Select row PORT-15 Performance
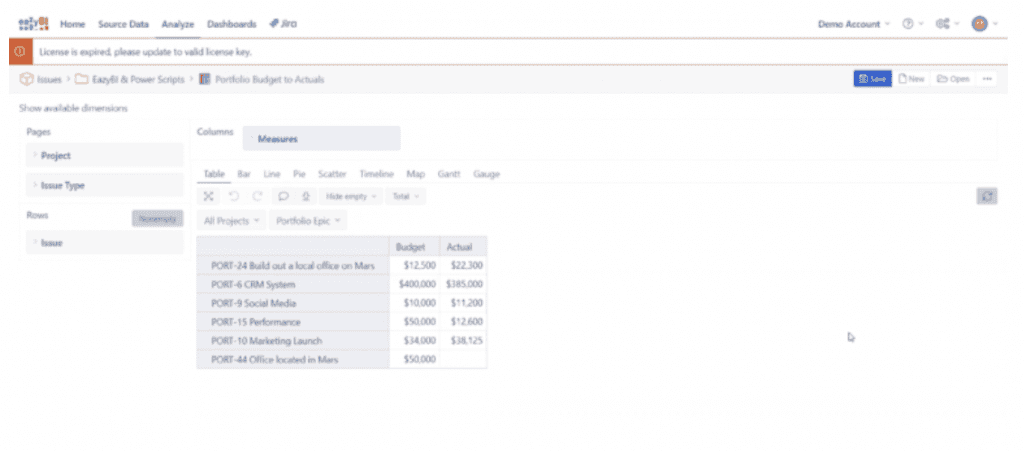1024x451 pixels. click(293, 322)
